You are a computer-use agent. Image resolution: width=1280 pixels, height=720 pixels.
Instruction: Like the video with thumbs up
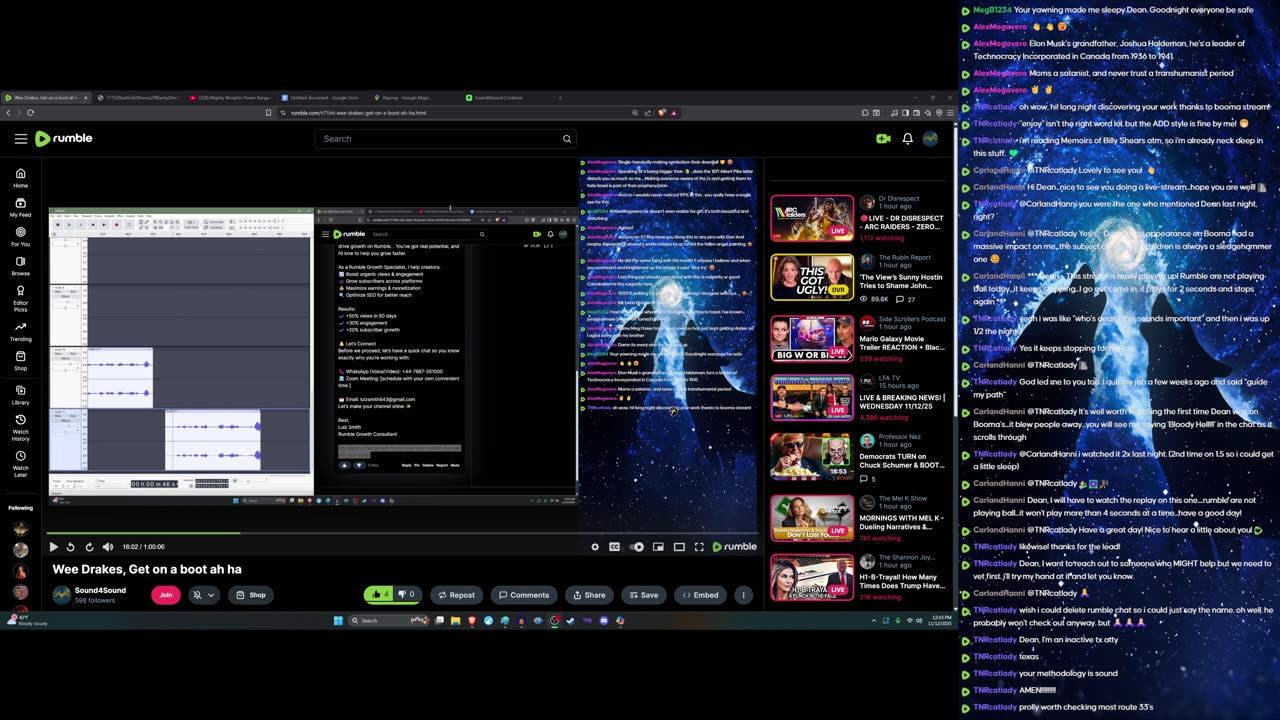click(x=380, y=595)
